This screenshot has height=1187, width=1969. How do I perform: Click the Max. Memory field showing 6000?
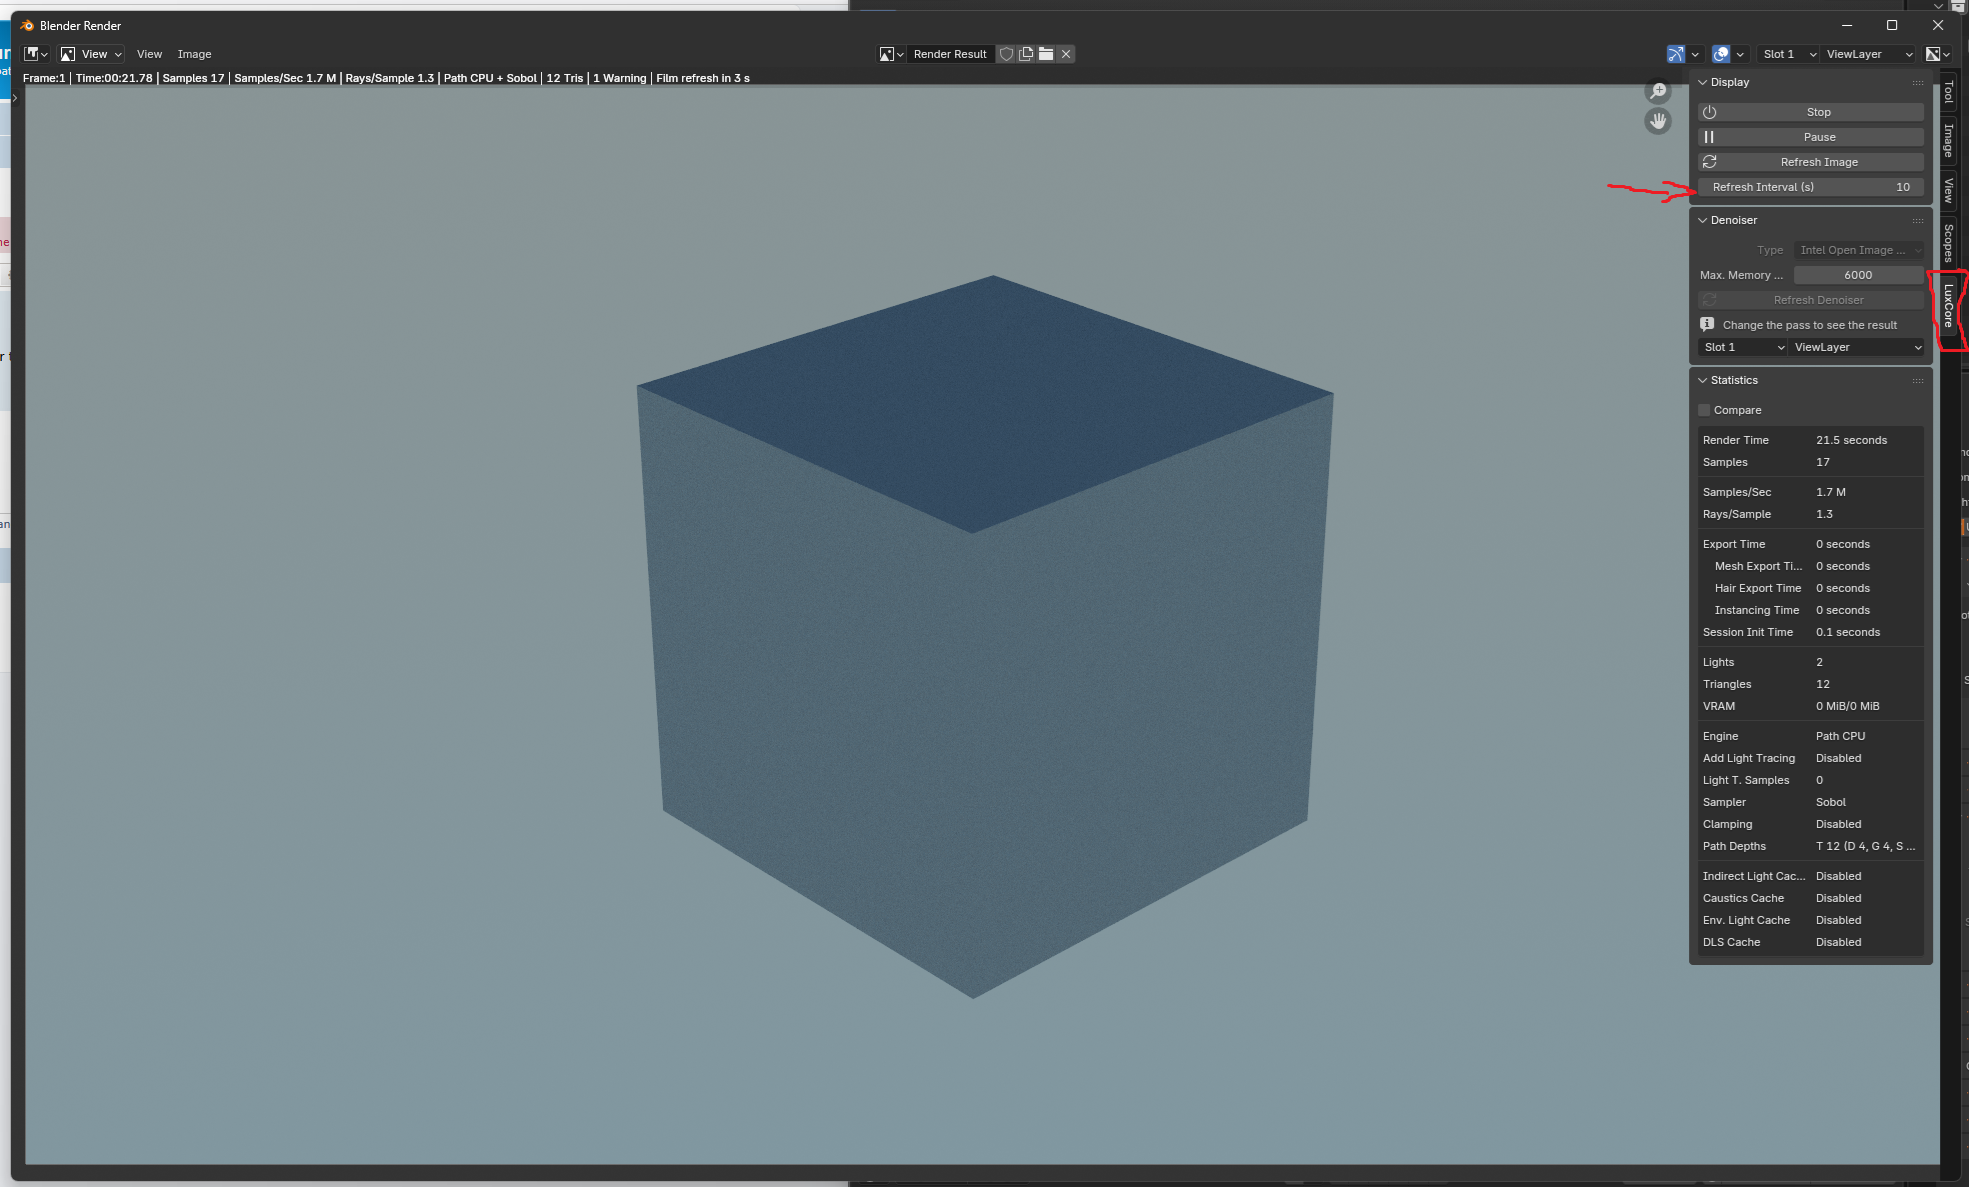pos(1857,275)
